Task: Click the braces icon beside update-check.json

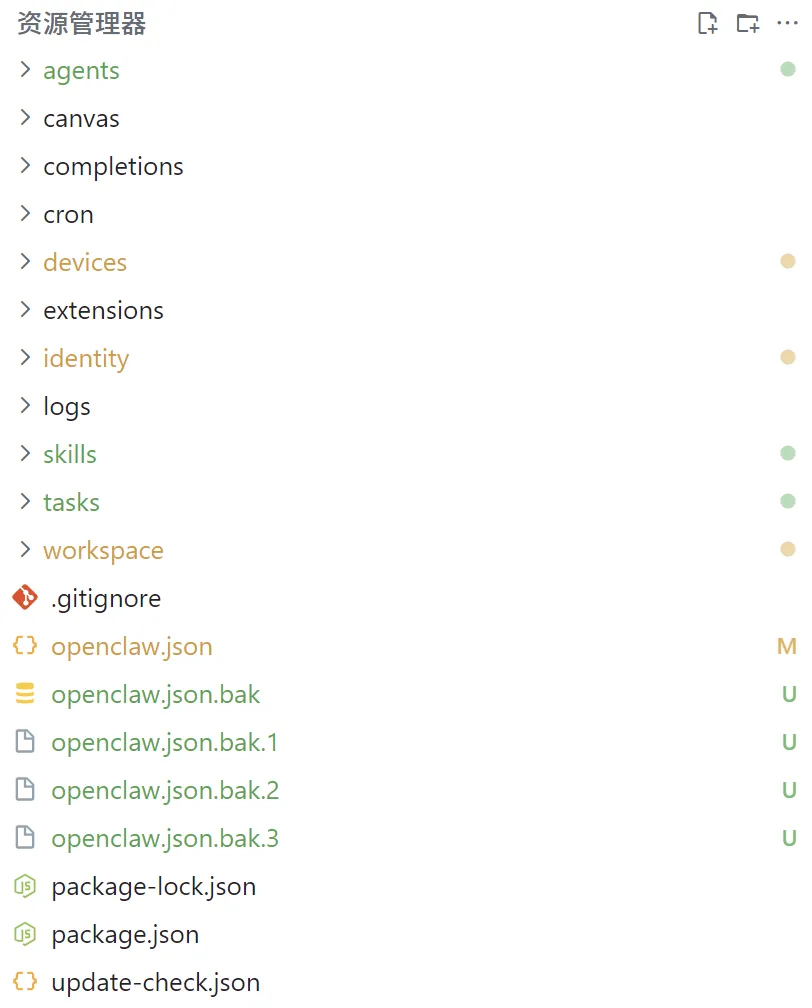Action: 25,982
